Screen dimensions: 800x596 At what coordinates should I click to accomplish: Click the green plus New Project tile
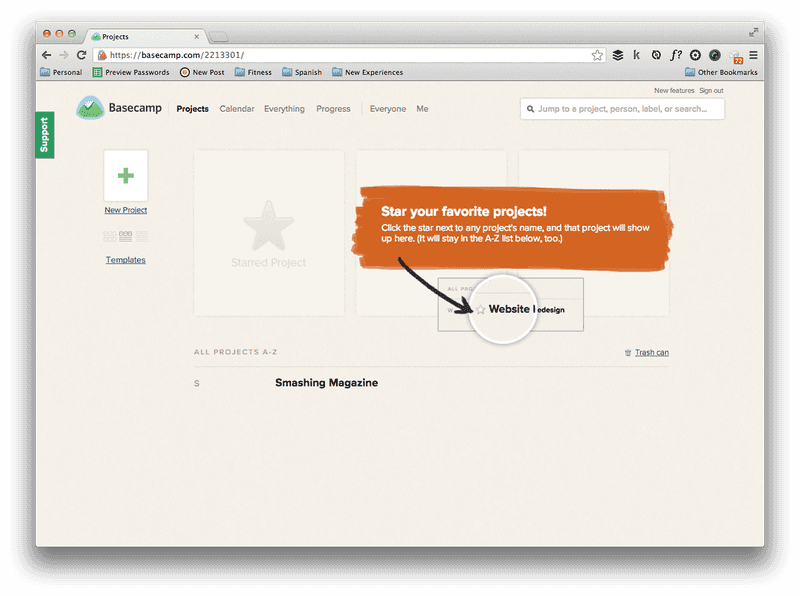126,176
